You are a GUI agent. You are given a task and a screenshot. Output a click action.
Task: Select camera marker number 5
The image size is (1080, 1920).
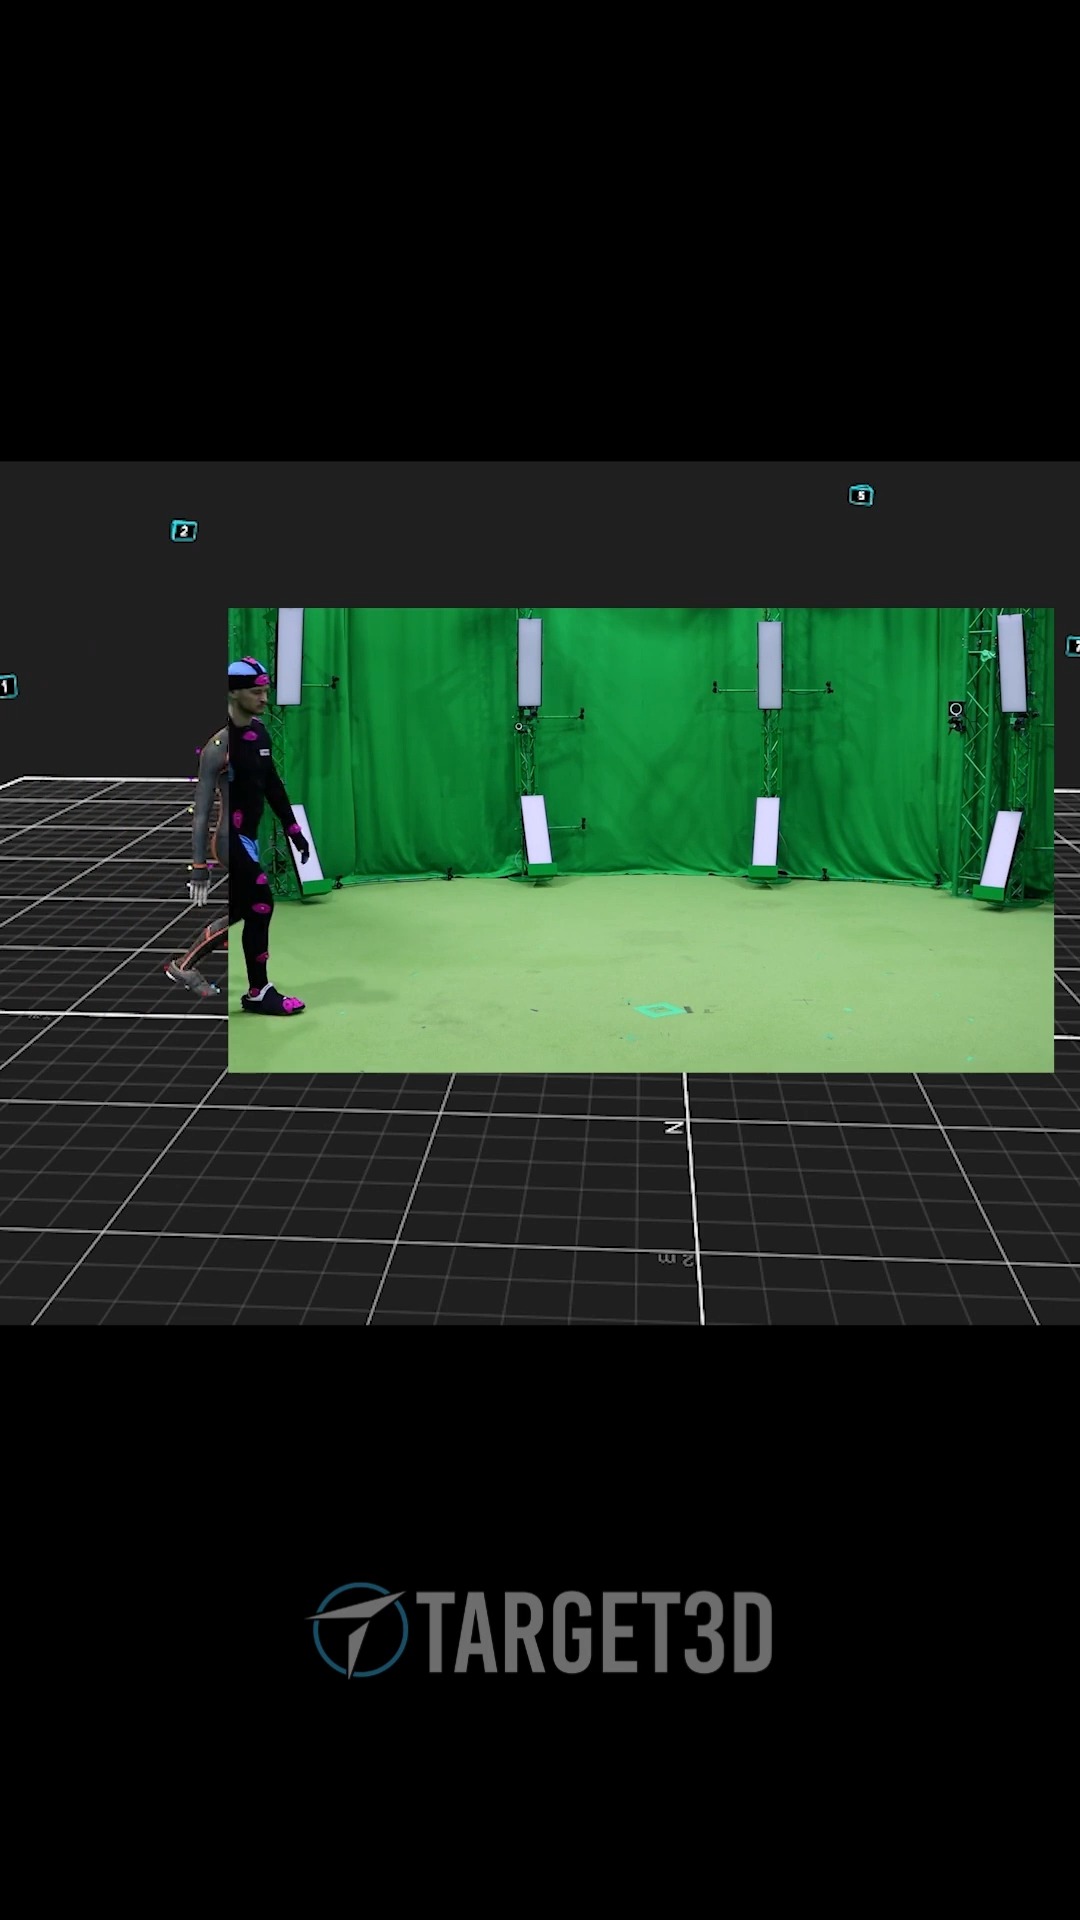pyautogui.click(x=861, y=495)
